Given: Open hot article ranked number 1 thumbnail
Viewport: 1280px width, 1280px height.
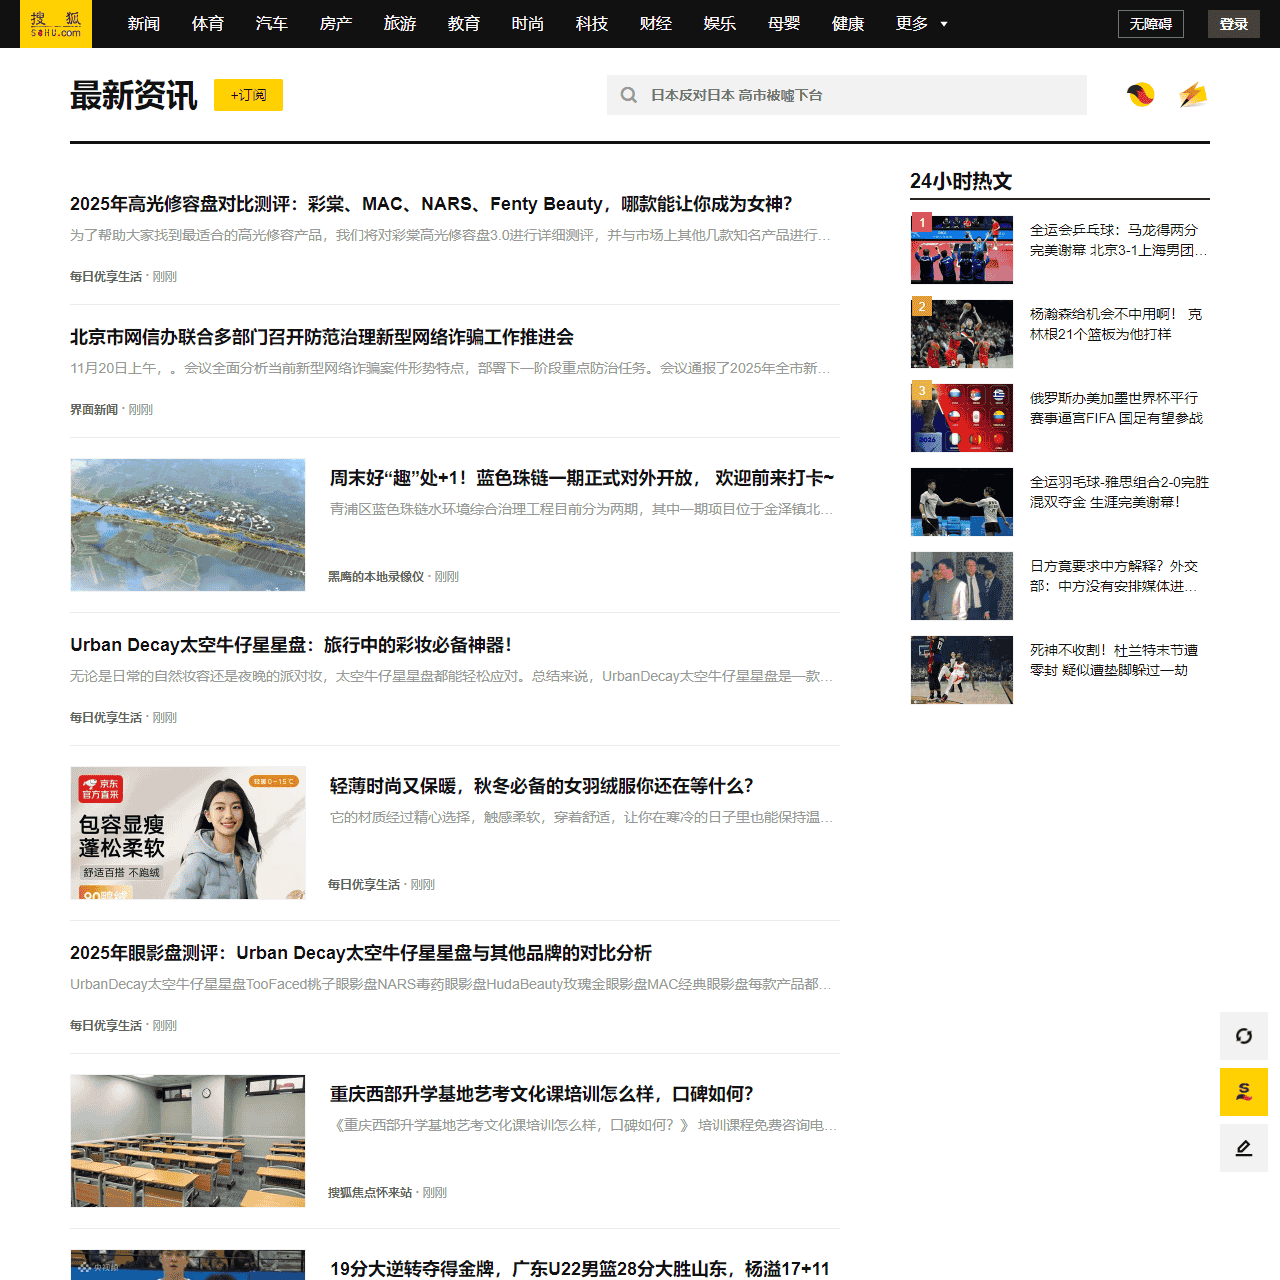Looking at the screenshot, I should tap(962, 250).
